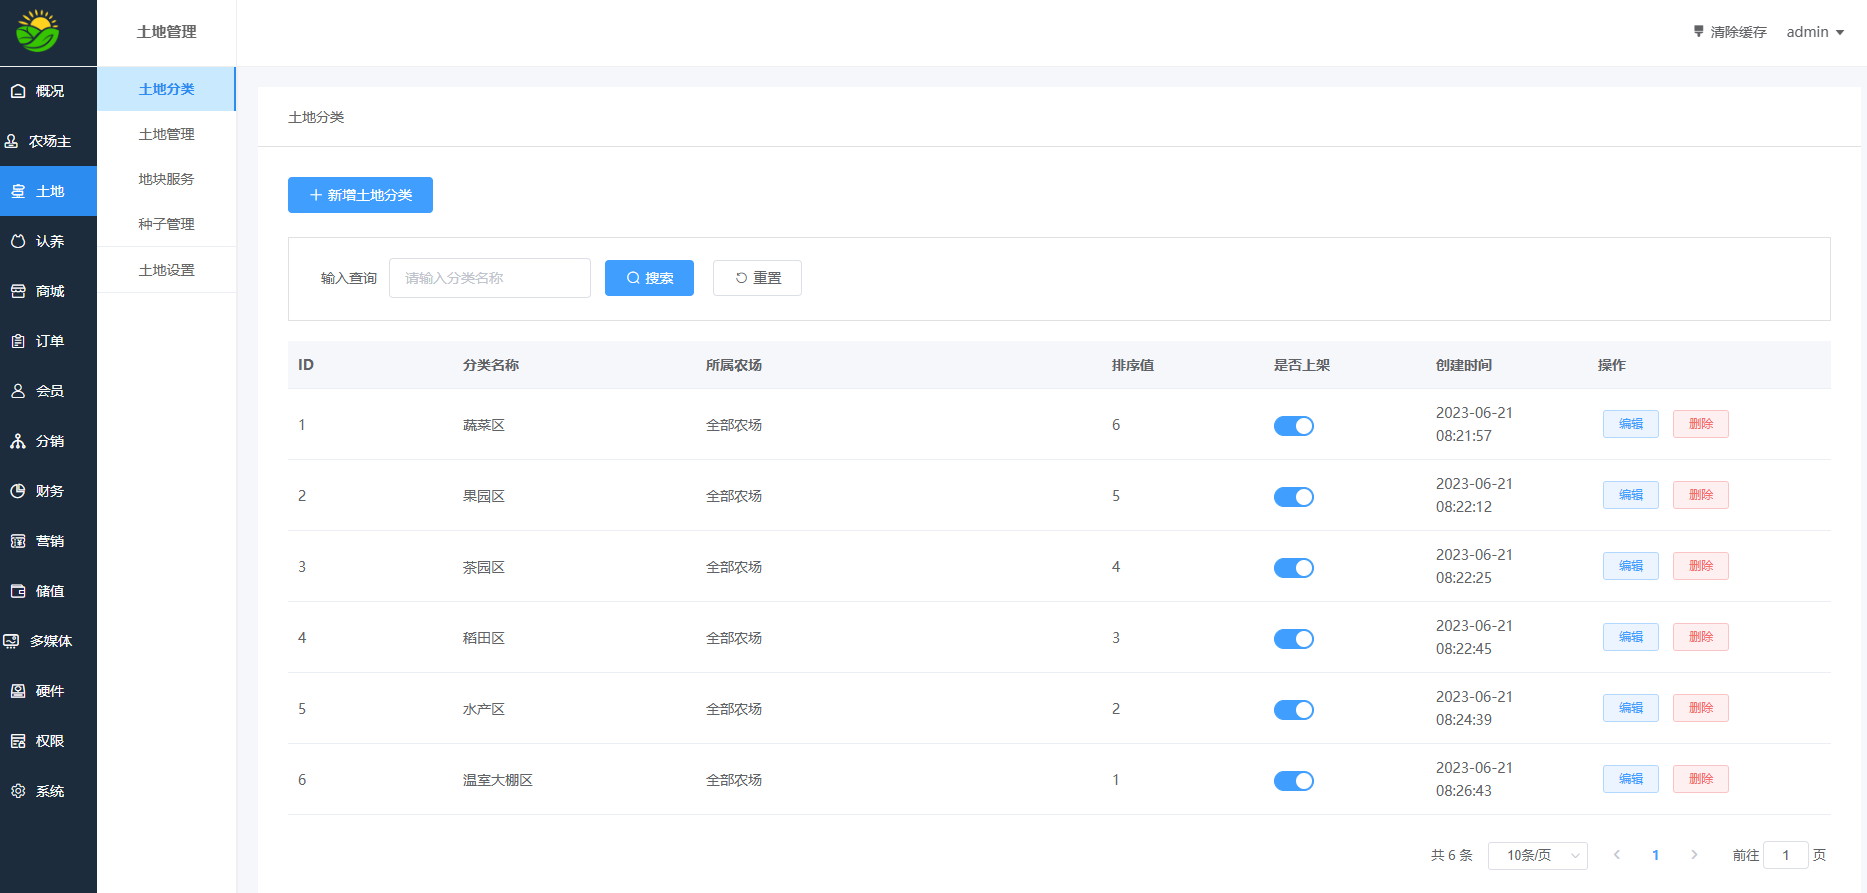
Task: Click the green farm logo icon
Action: tap(38, 32)
